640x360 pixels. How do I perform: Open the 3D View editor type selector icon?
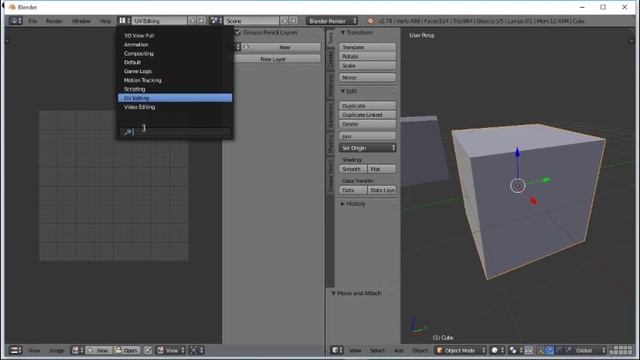coord(337,350)
